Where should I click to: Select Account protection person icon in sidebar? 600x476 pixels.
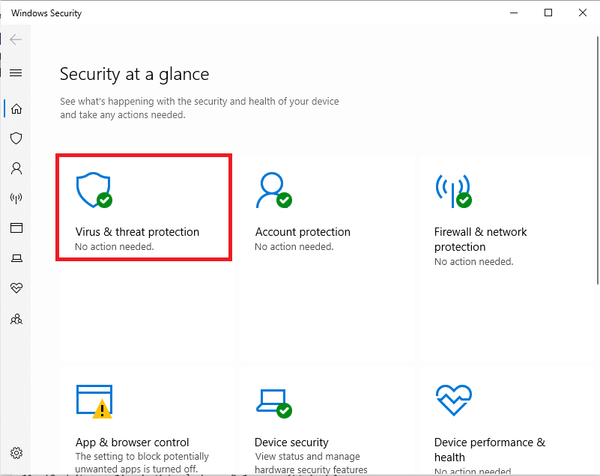[x=16, y=168]
